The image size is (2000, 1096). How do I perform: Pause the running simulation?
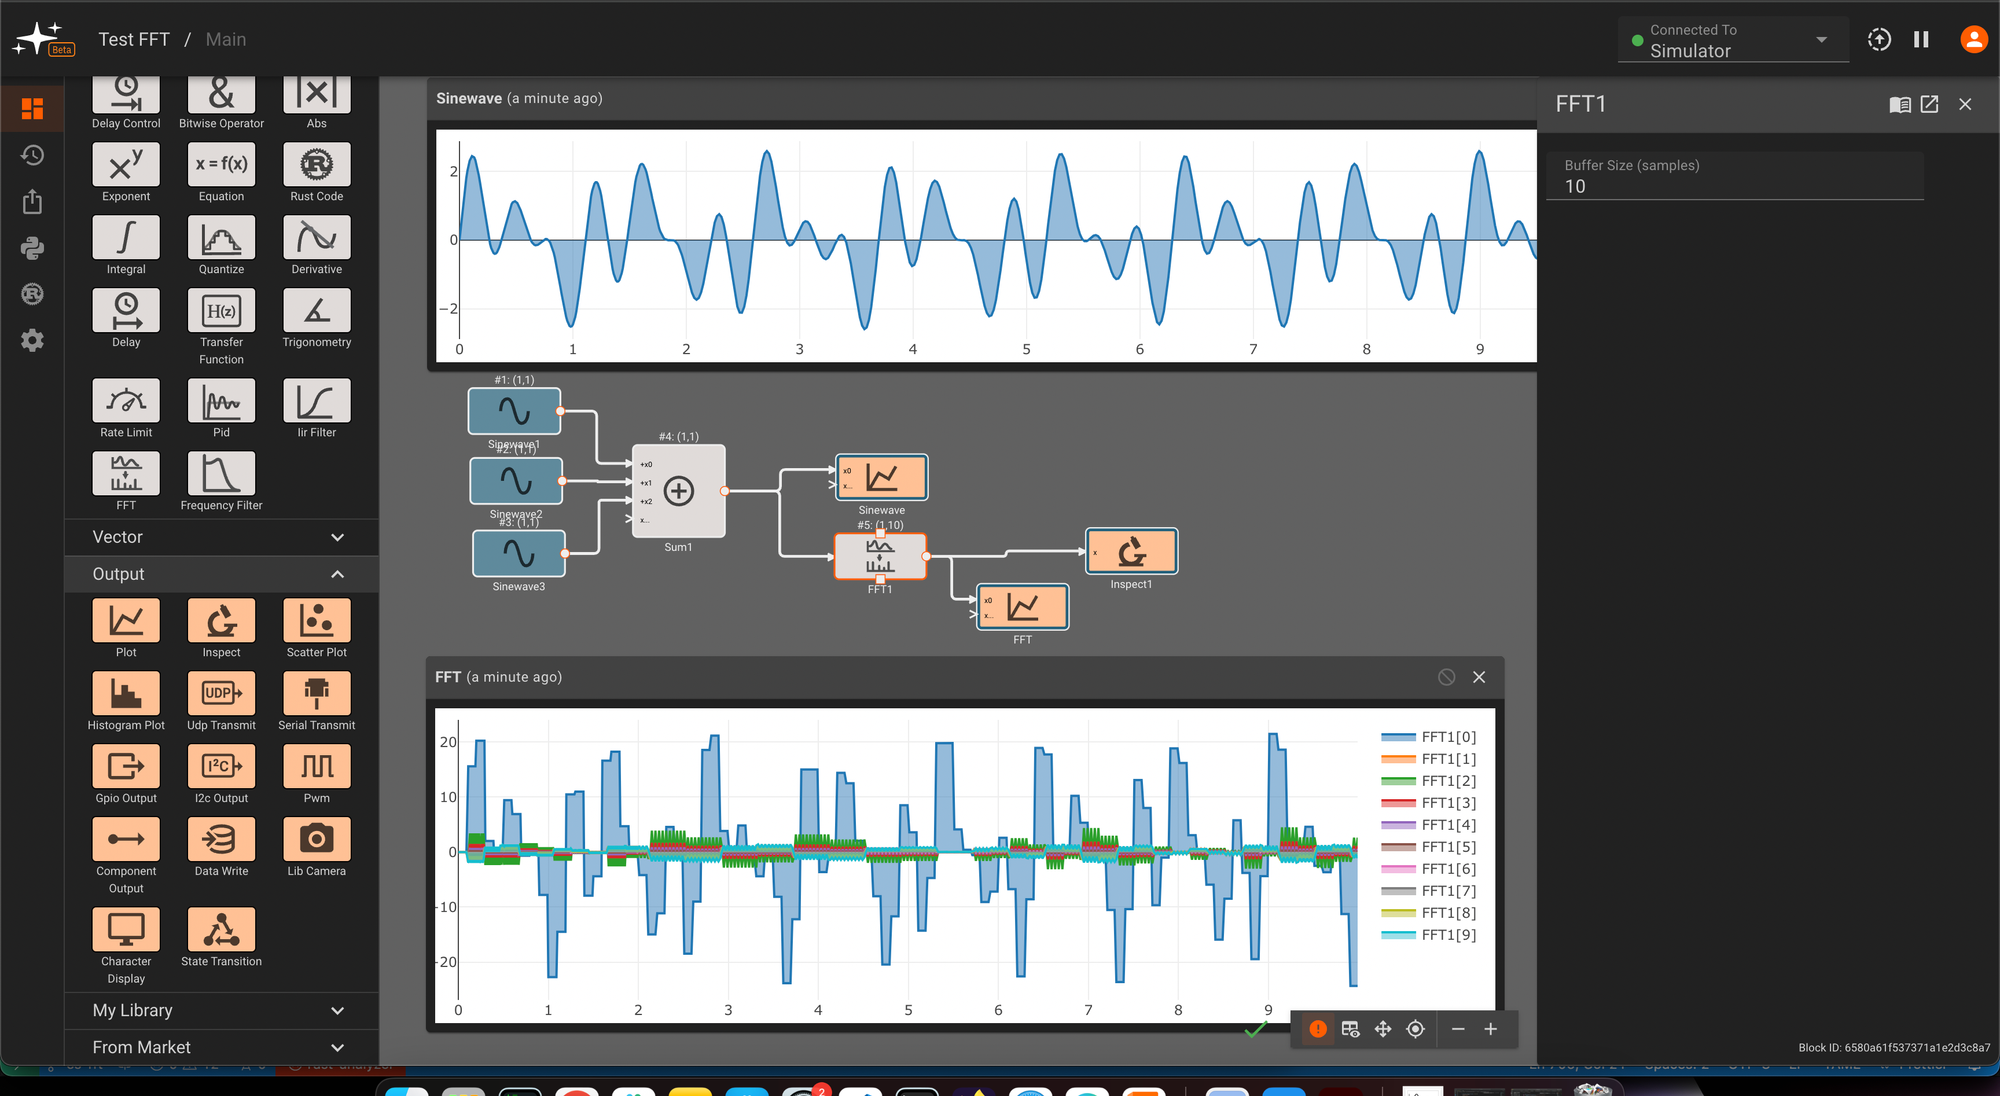[x=1921, y=39]
